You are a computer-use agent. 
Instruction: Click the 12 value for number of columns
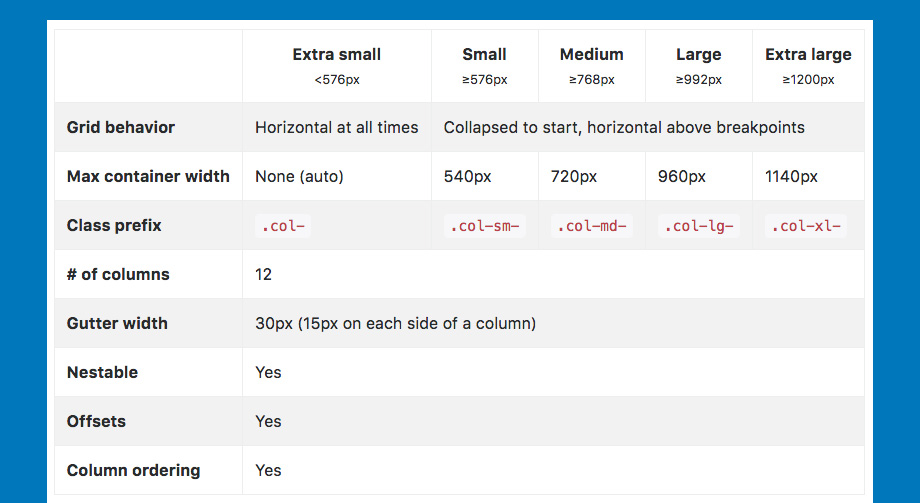[263, 275]
